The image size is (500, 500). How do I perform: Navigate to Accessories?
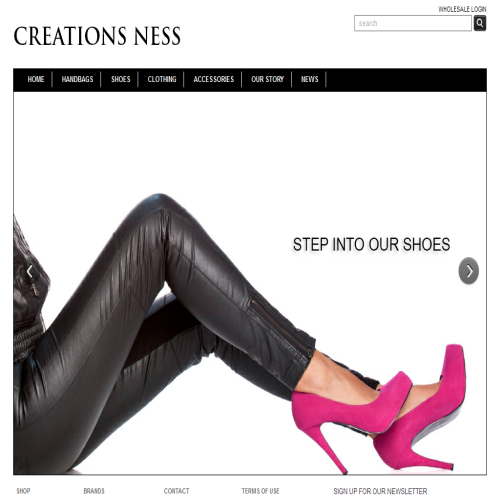coord(214,79)
